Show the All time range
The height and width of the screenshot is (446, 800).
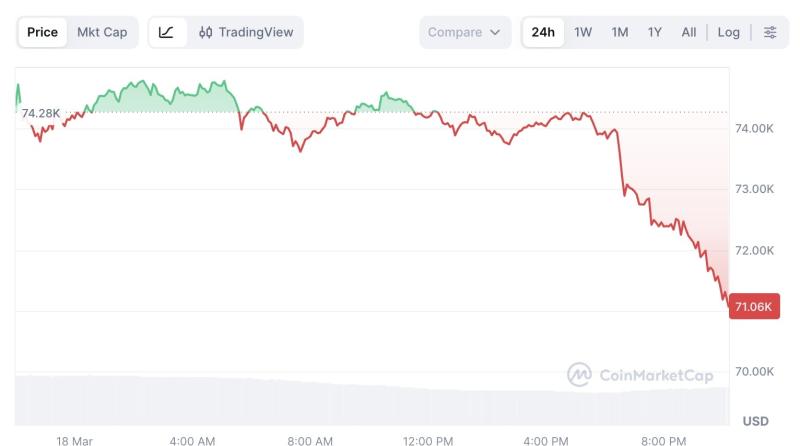tap(689, 32)
